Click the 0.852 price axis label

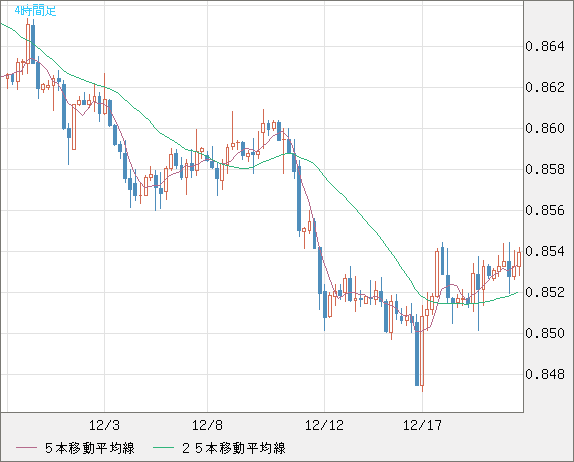click(545, 293)
